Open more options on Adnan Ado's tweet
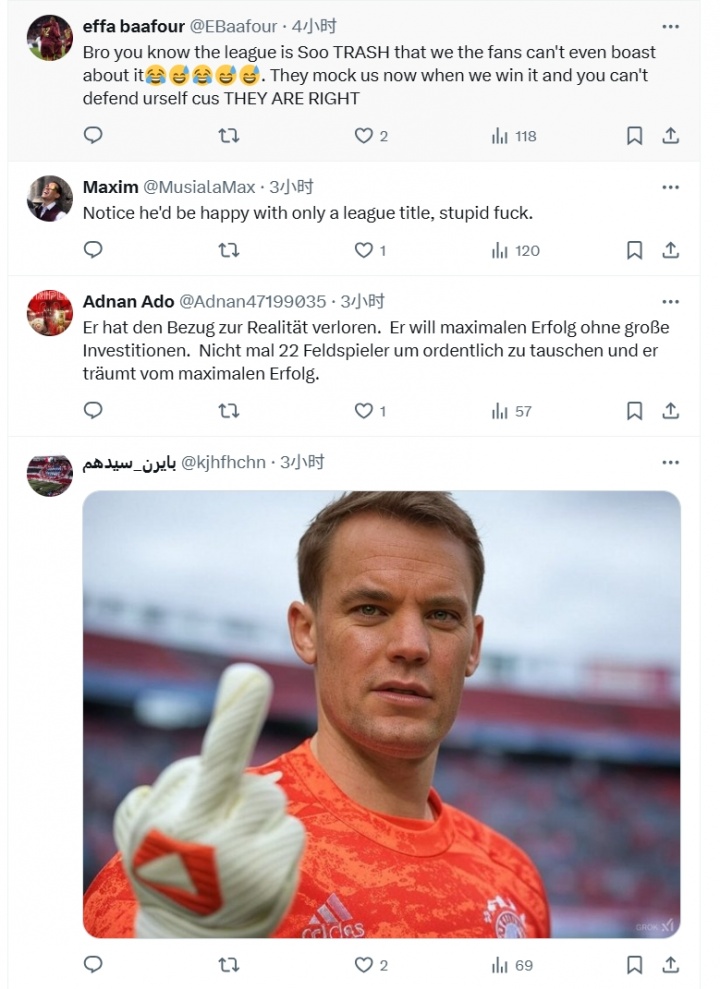This screenshot has height=989, width=720. pos(671,301)
